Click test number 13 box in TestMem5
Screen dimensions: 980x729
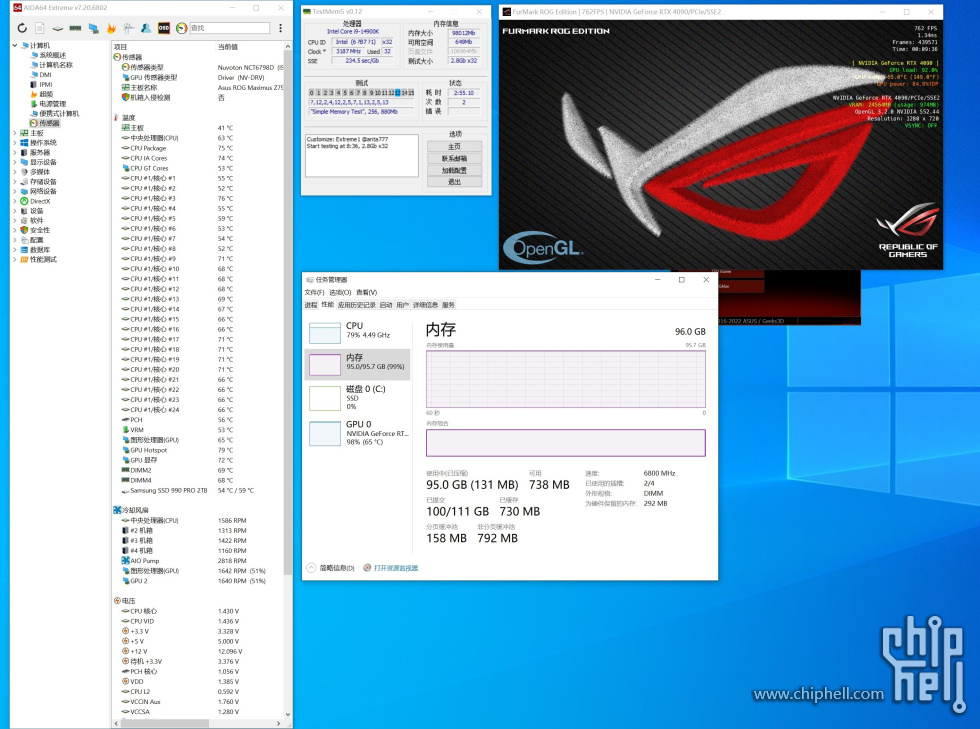click(398, 93)
